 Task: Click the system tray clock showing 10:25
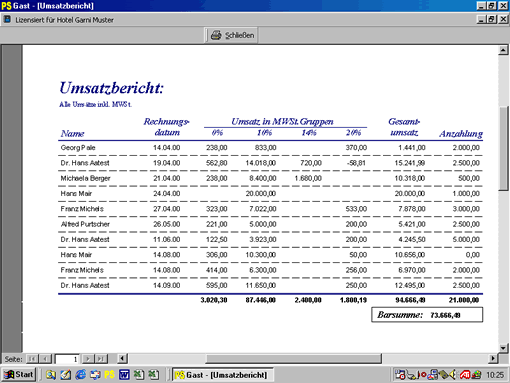(495, 375)
